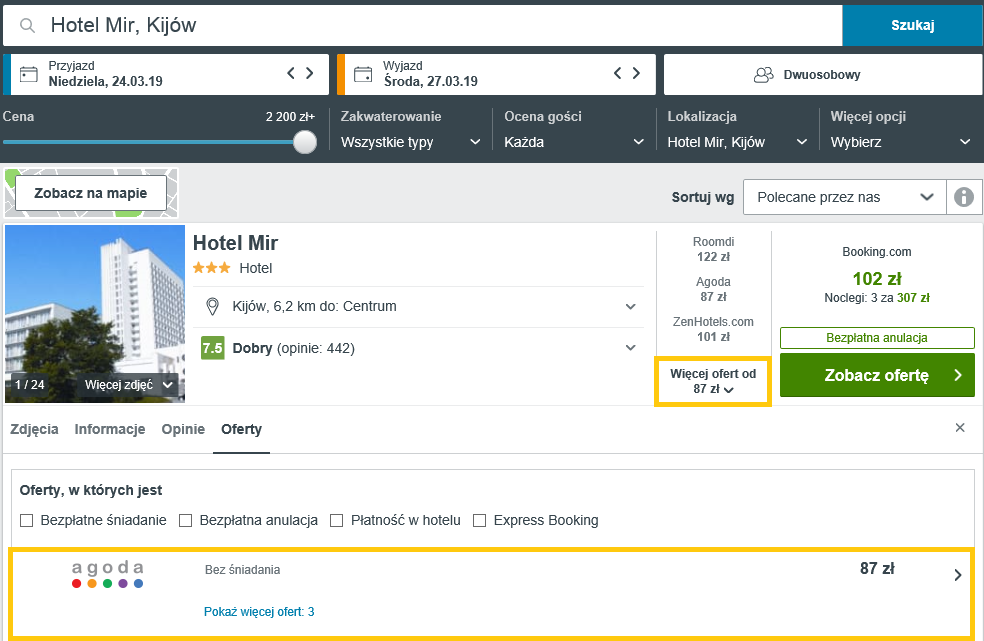Select the Oferty tab

pos(242,429)
